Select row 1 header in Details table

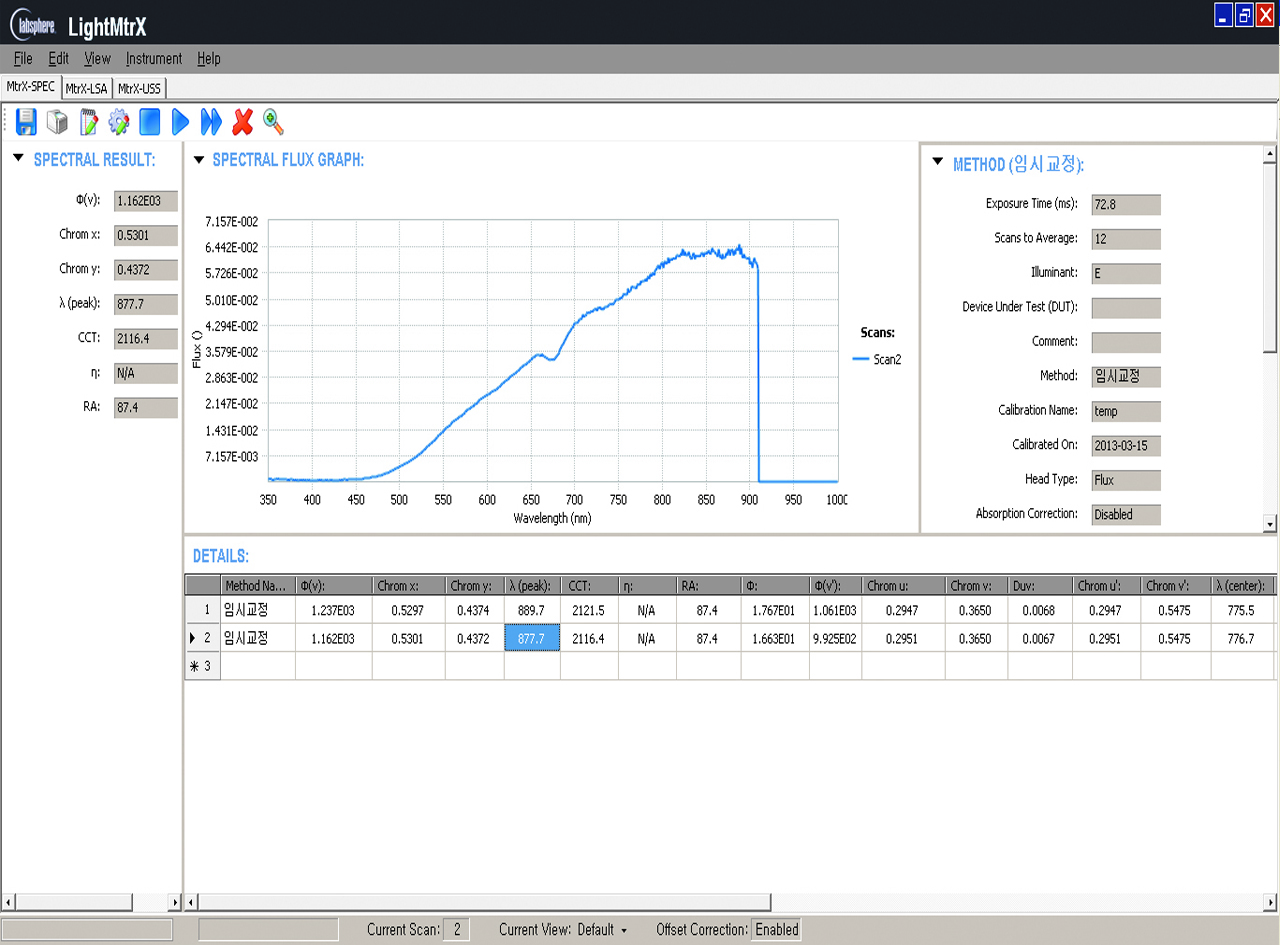202,609
